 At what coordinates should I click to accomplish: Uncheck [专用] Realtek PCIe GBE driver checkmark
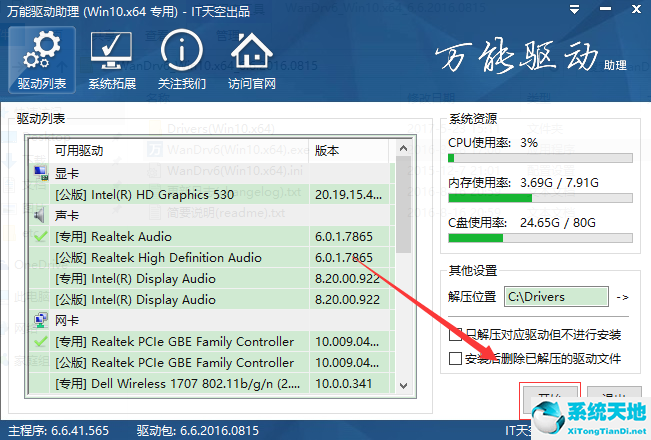[x=41, y=342]
